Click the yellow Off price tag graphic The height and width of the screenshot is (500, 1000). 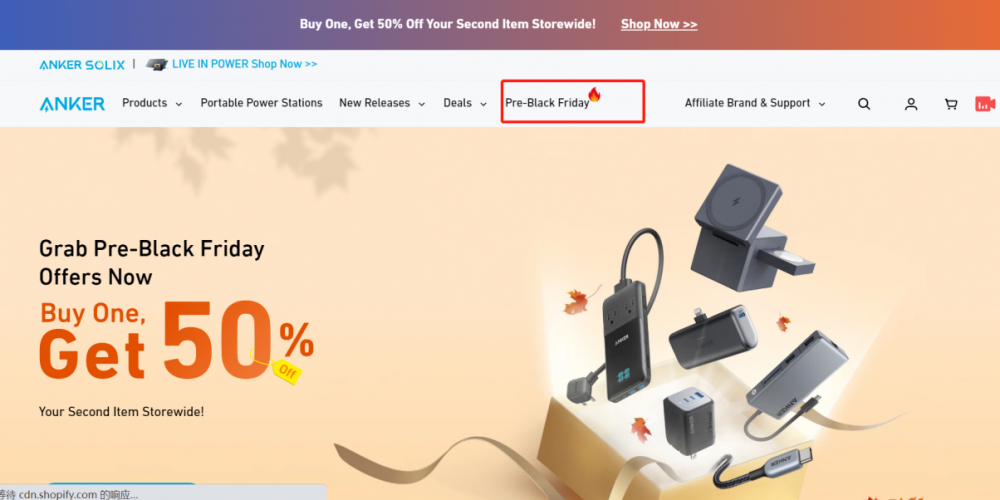286,371
